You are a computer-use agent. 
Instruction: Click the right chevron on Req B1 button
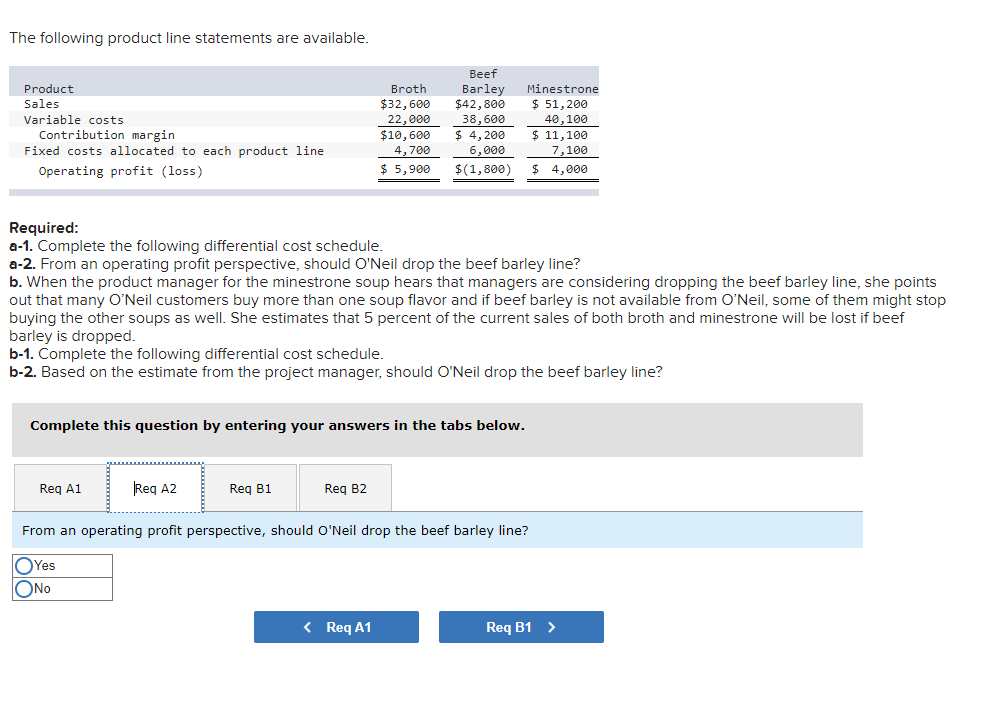coord(552,627)
